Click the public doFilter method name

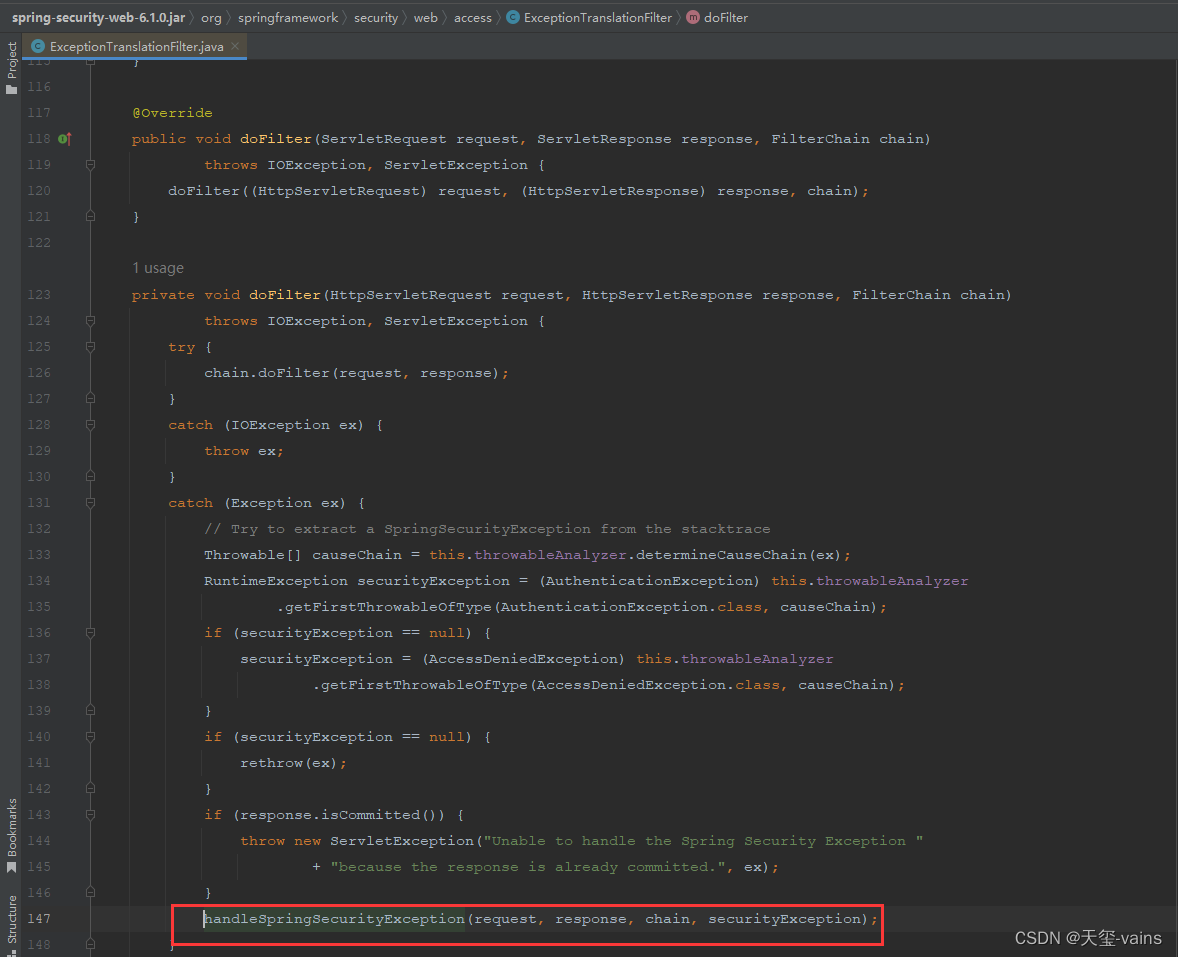click(276, 139)
